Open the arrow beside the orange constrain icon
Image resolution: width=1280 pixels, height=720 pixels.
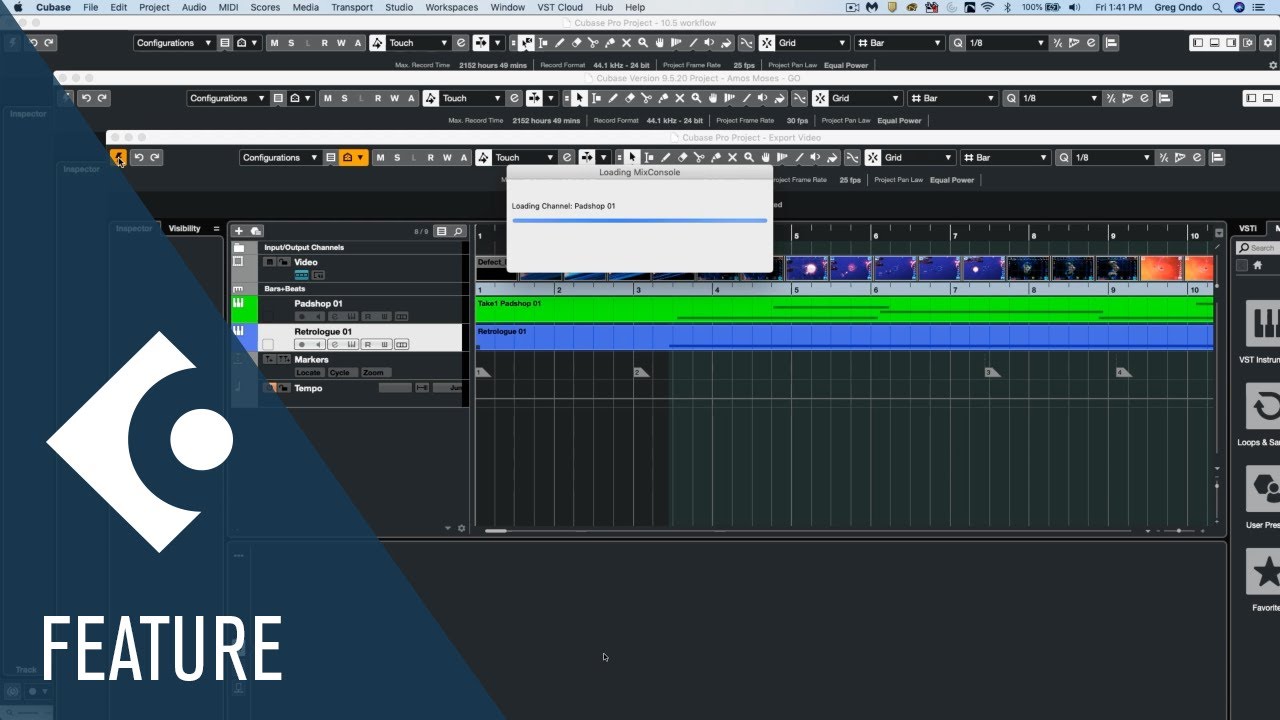pyautogui.click(x=360, y=157)
